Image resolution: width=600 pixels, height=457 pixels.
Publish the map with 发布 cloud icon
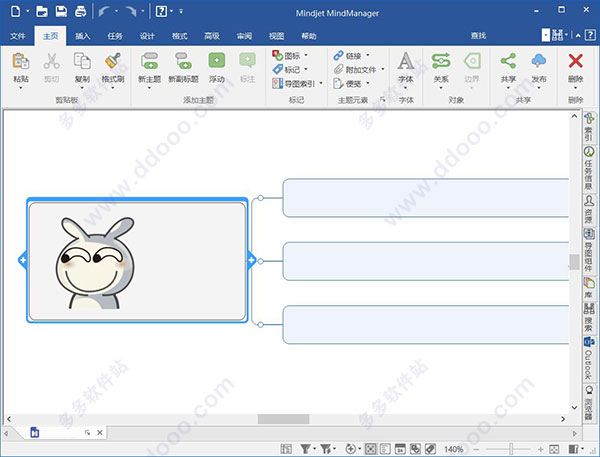pos(539,61)
